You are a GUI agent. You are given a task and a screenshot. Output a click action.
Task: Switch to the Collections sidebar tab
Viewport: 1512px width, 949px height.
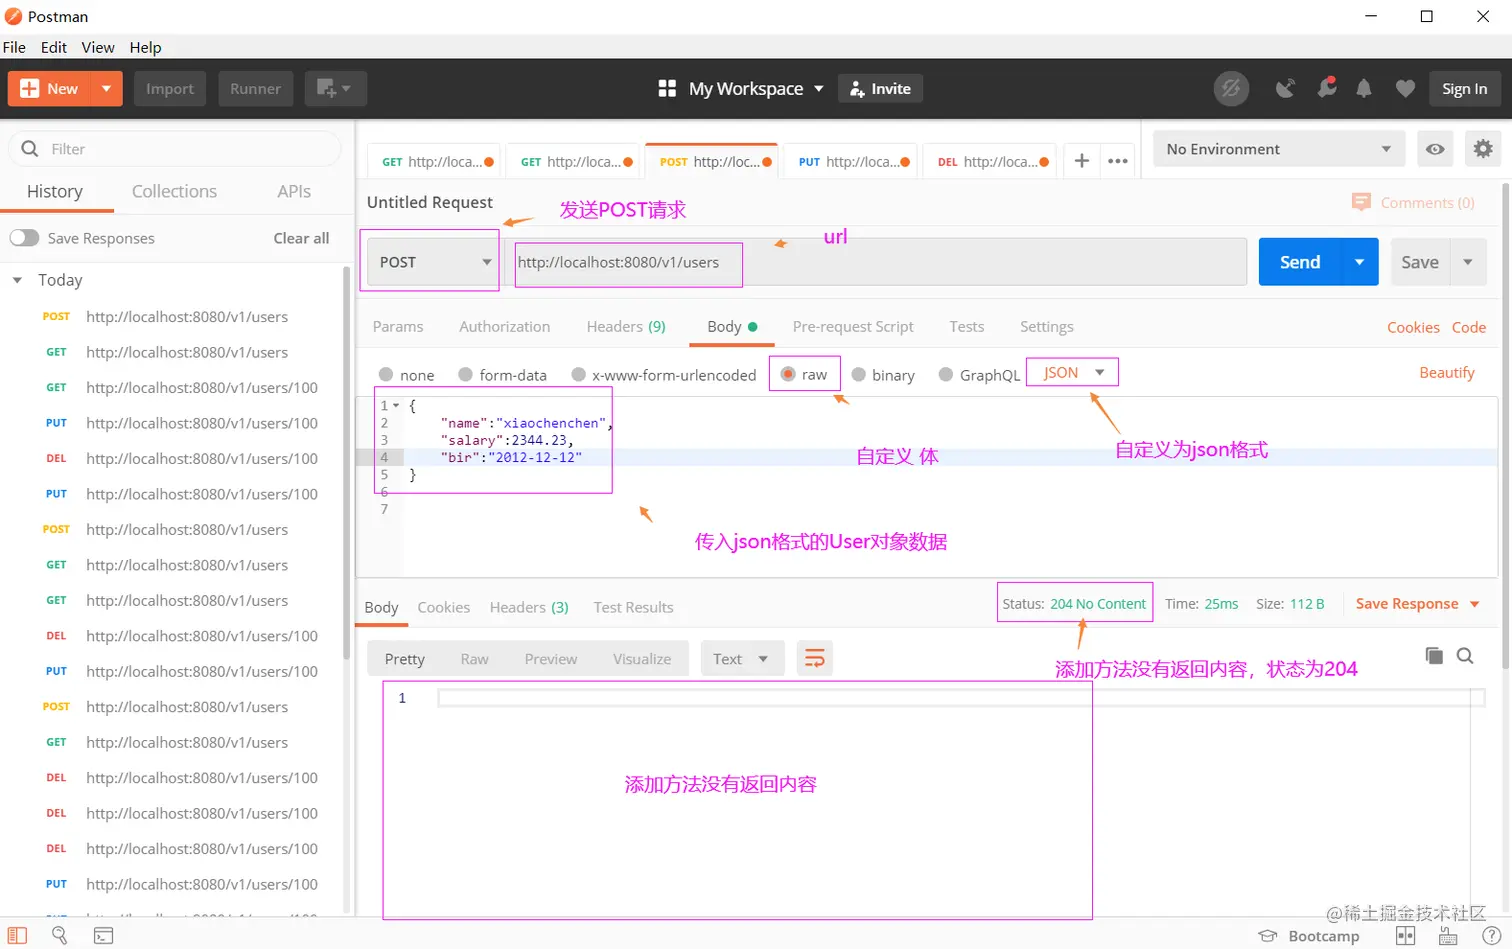coord(174,191)
